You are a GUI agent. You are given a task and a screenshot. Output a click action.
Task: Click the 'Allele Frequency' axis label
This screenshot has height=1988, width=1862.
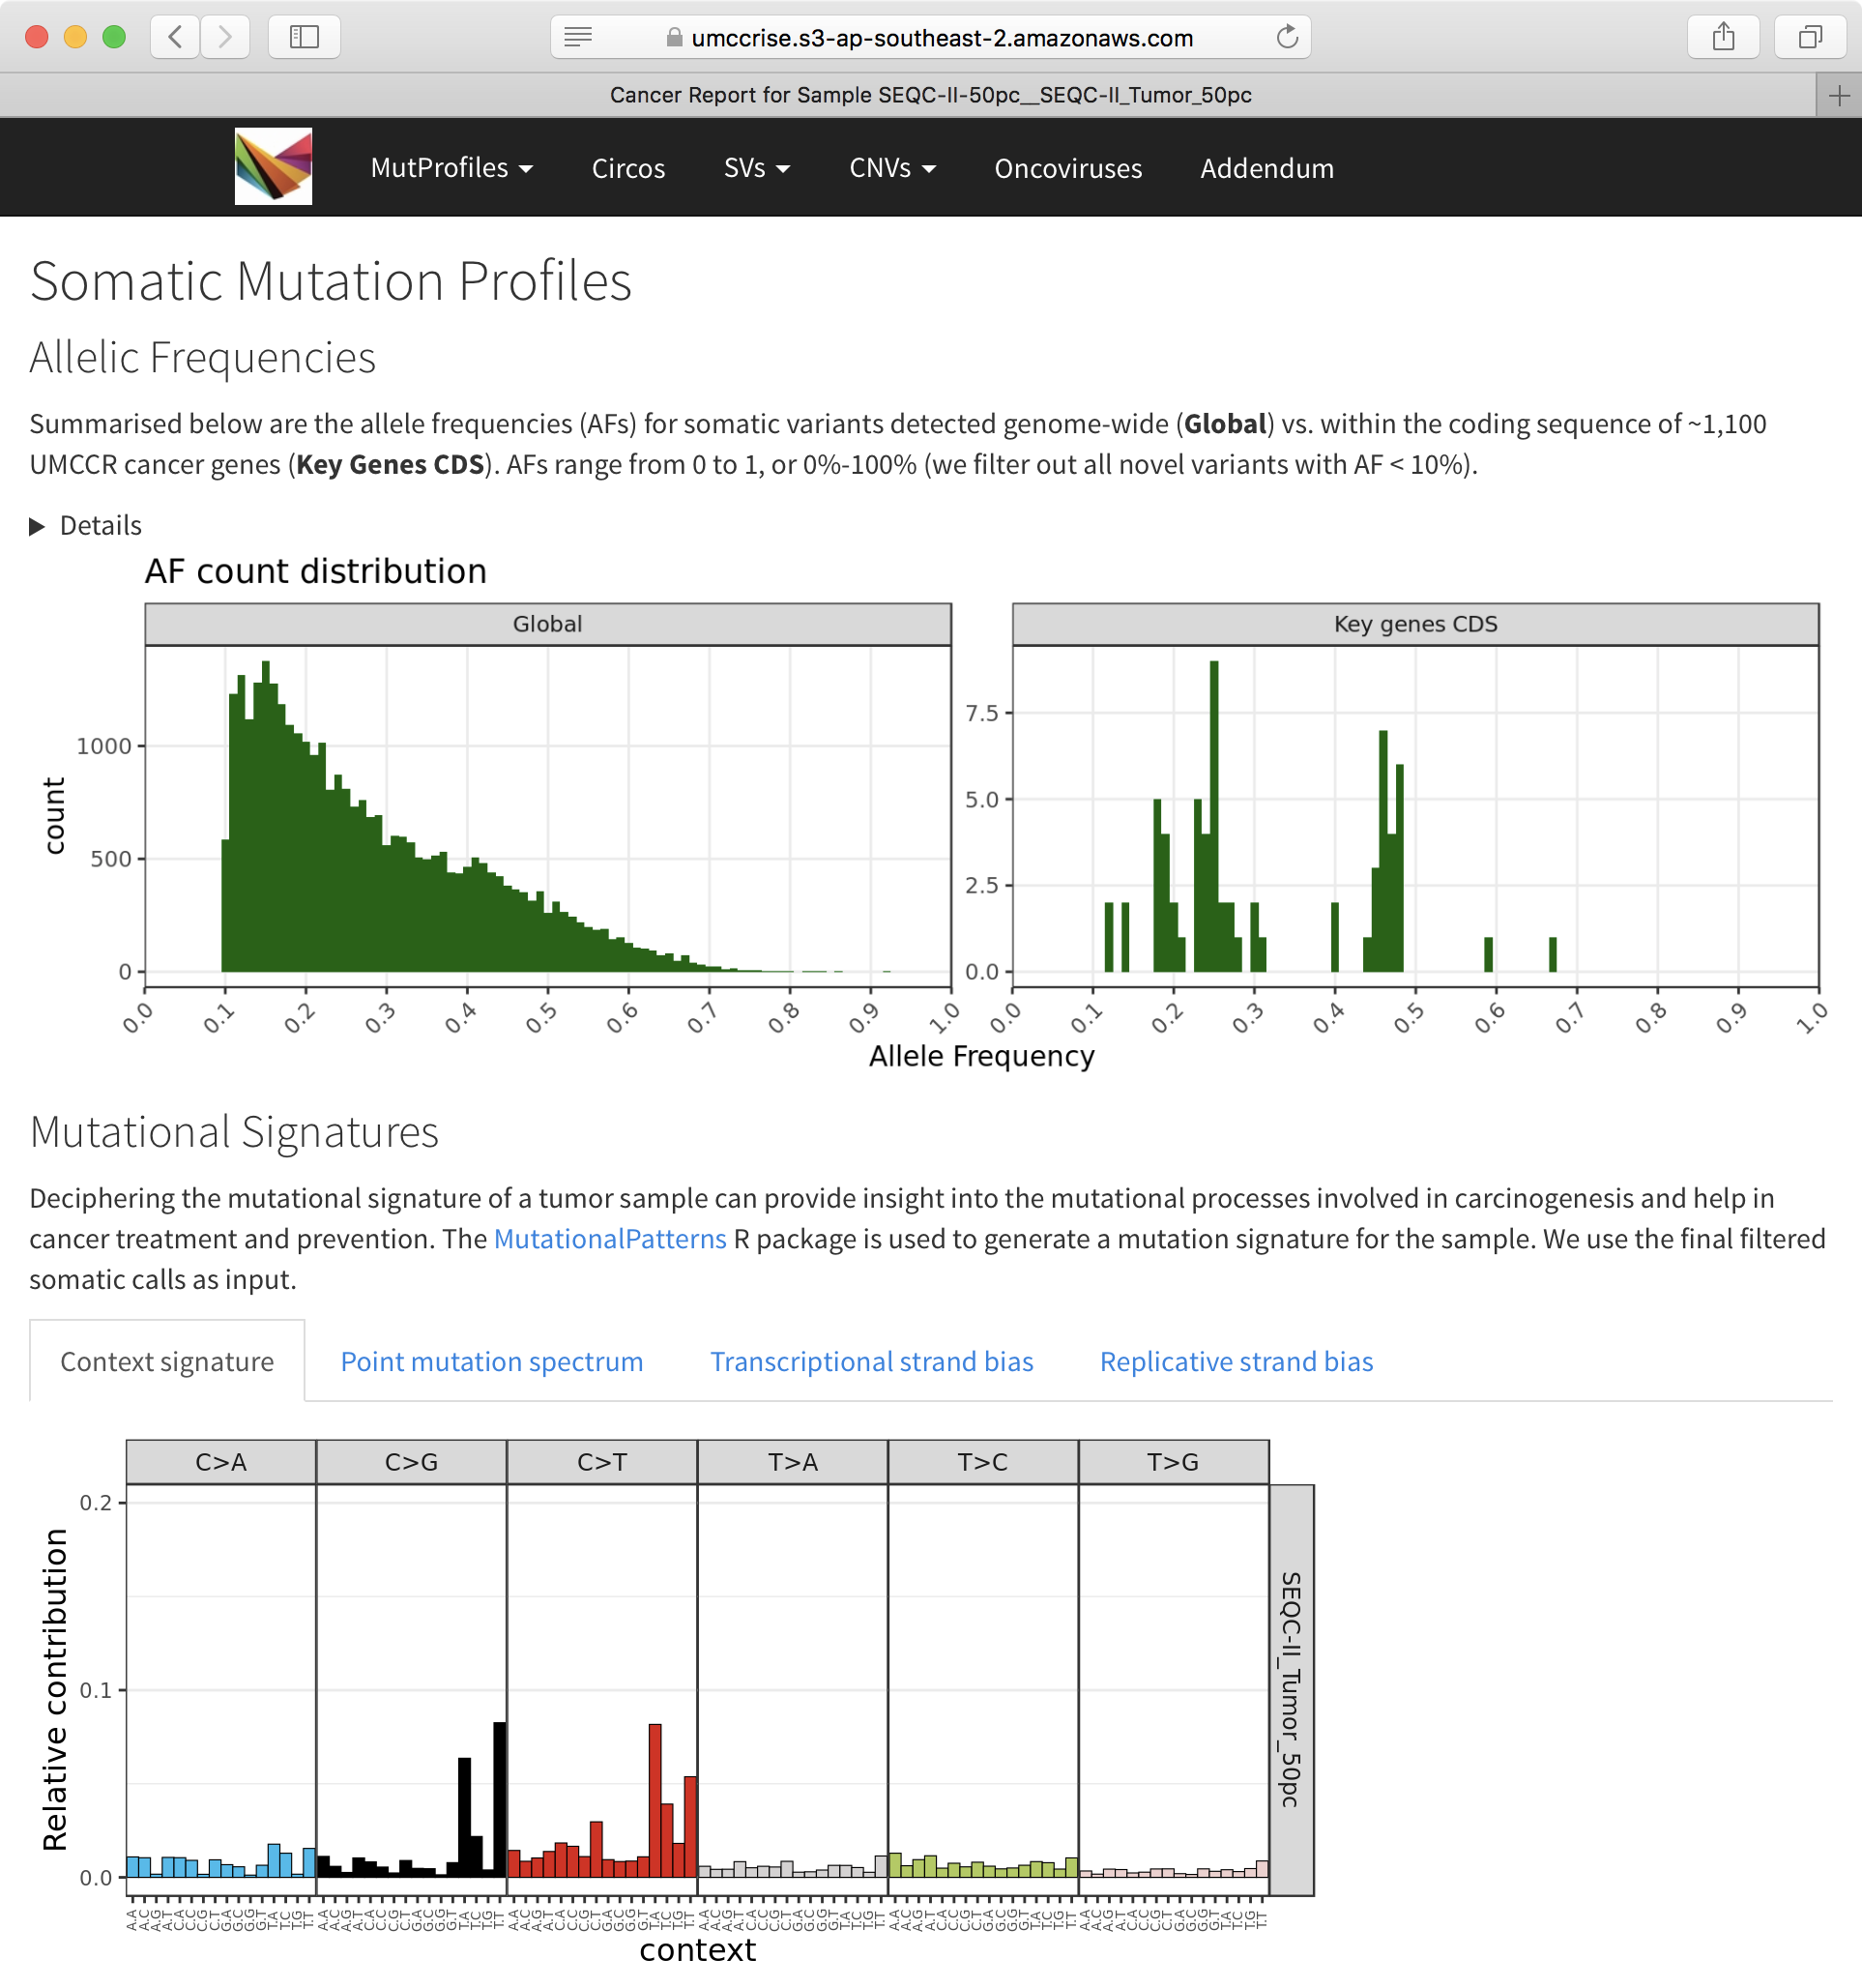click(x=981, y=1056)
